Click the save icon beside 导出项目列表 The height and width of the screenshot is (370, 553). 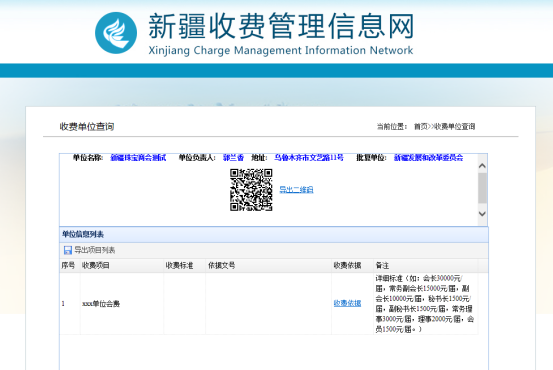click(67, 250)
